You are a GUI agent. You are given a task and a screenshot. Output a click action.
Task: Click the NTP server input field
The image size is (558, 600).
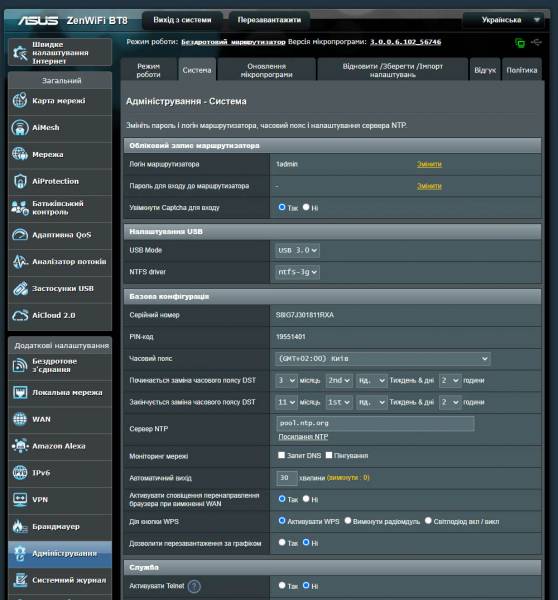click(x=375, y=423)
